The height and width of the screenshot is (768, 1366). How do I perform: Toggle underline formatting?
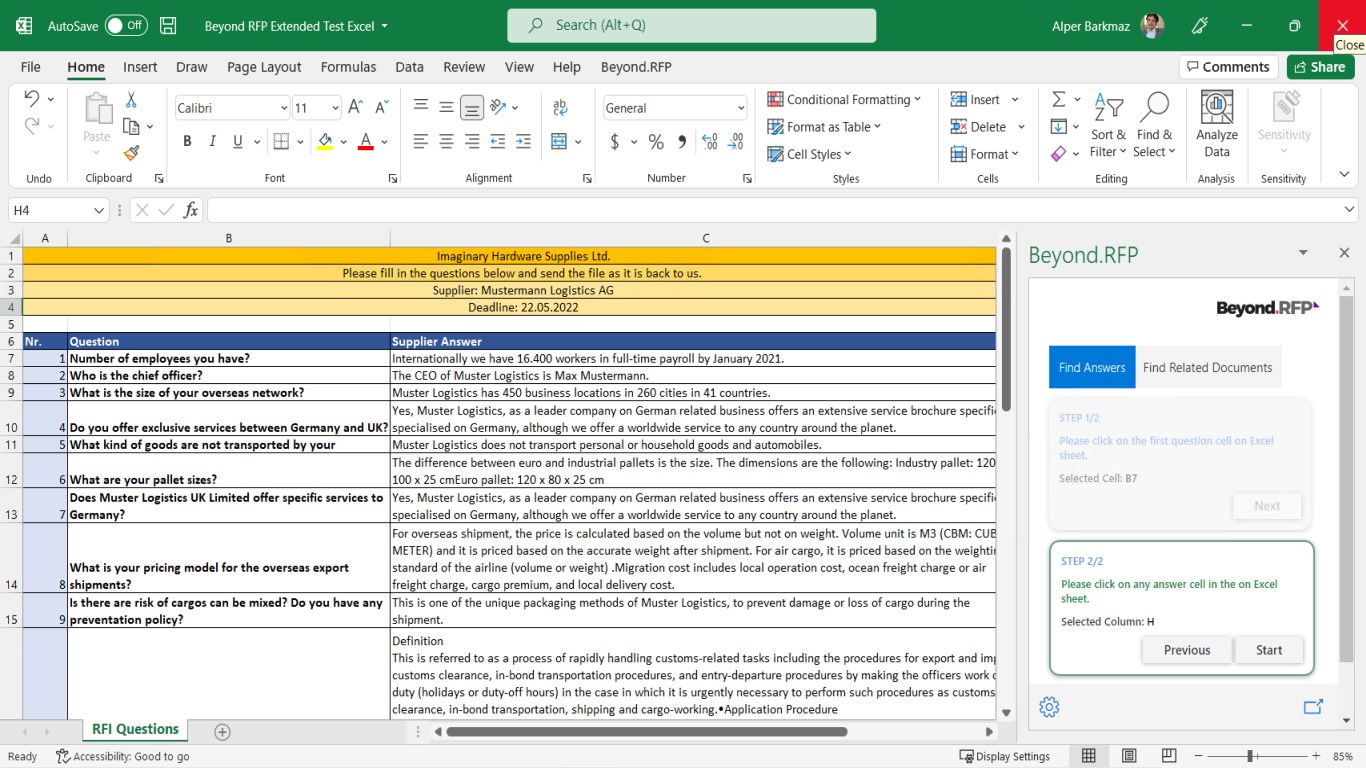[237, 141]
